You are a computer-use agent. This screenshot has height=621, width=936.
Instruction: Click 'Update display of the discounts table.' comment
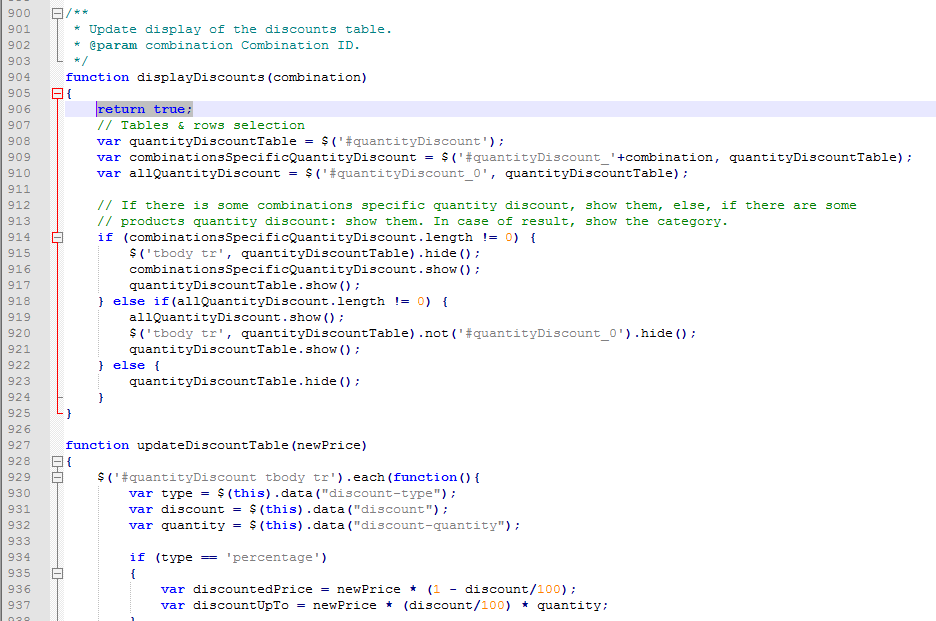pos(240,29)
